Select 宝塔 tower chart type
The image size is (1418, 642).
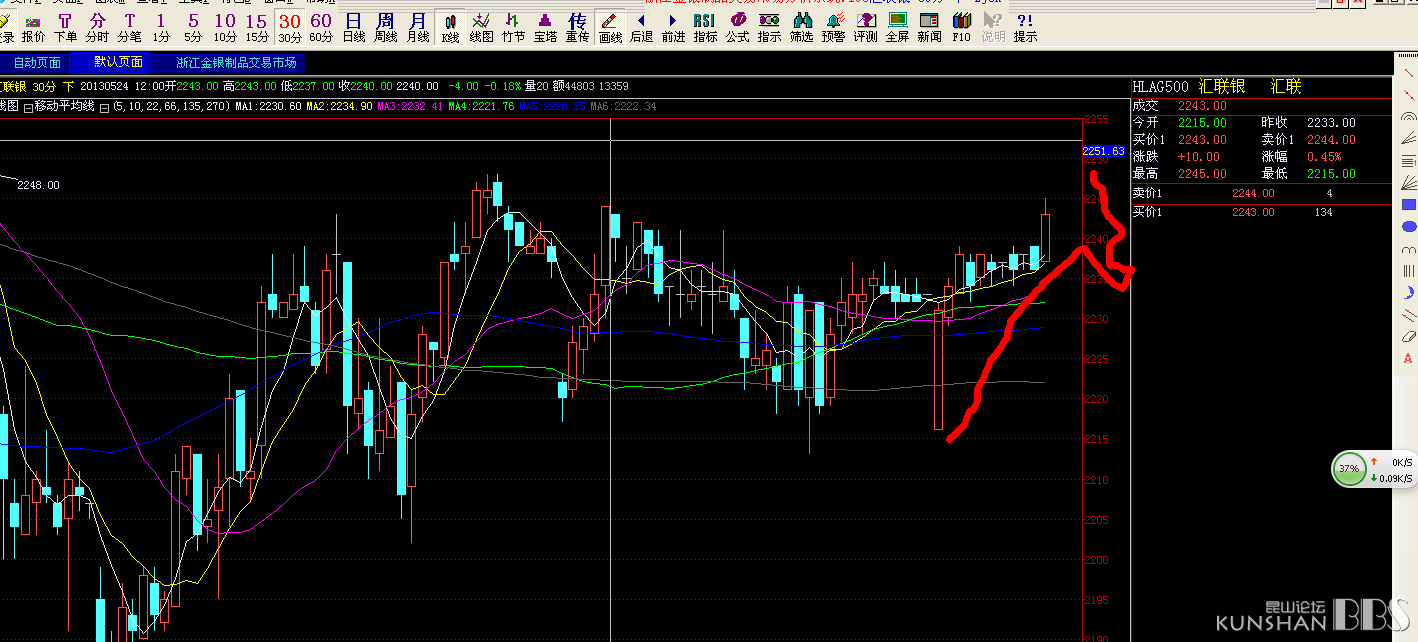click(x=545, y=27)
